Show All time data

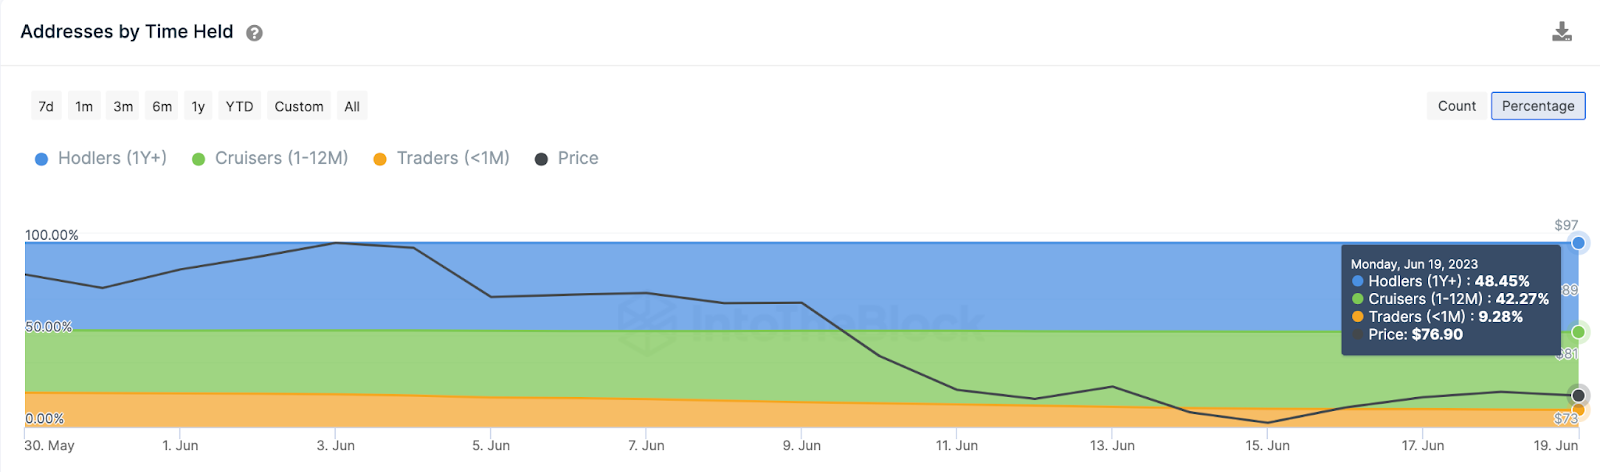352,106
